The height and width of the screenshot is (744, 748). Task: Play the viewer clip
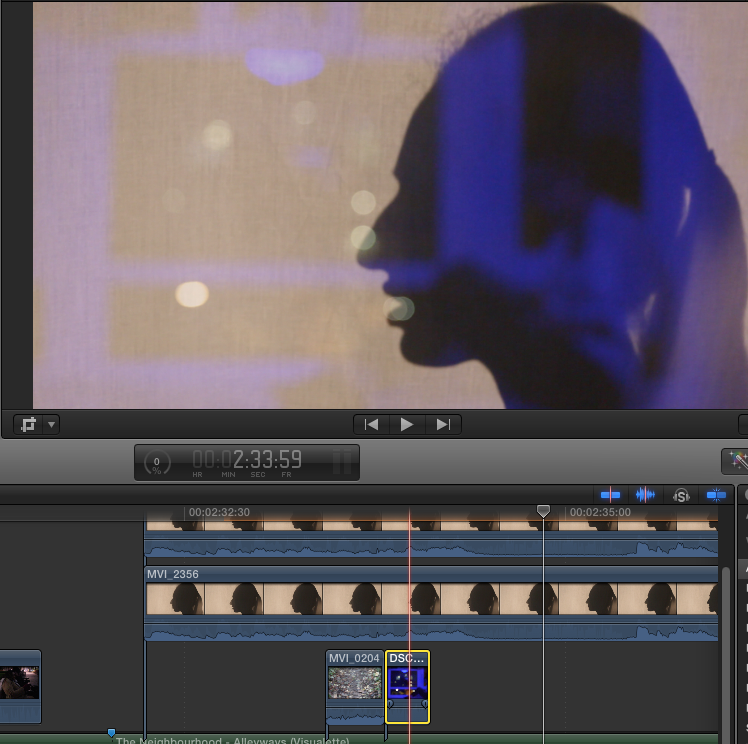[407, 424]
